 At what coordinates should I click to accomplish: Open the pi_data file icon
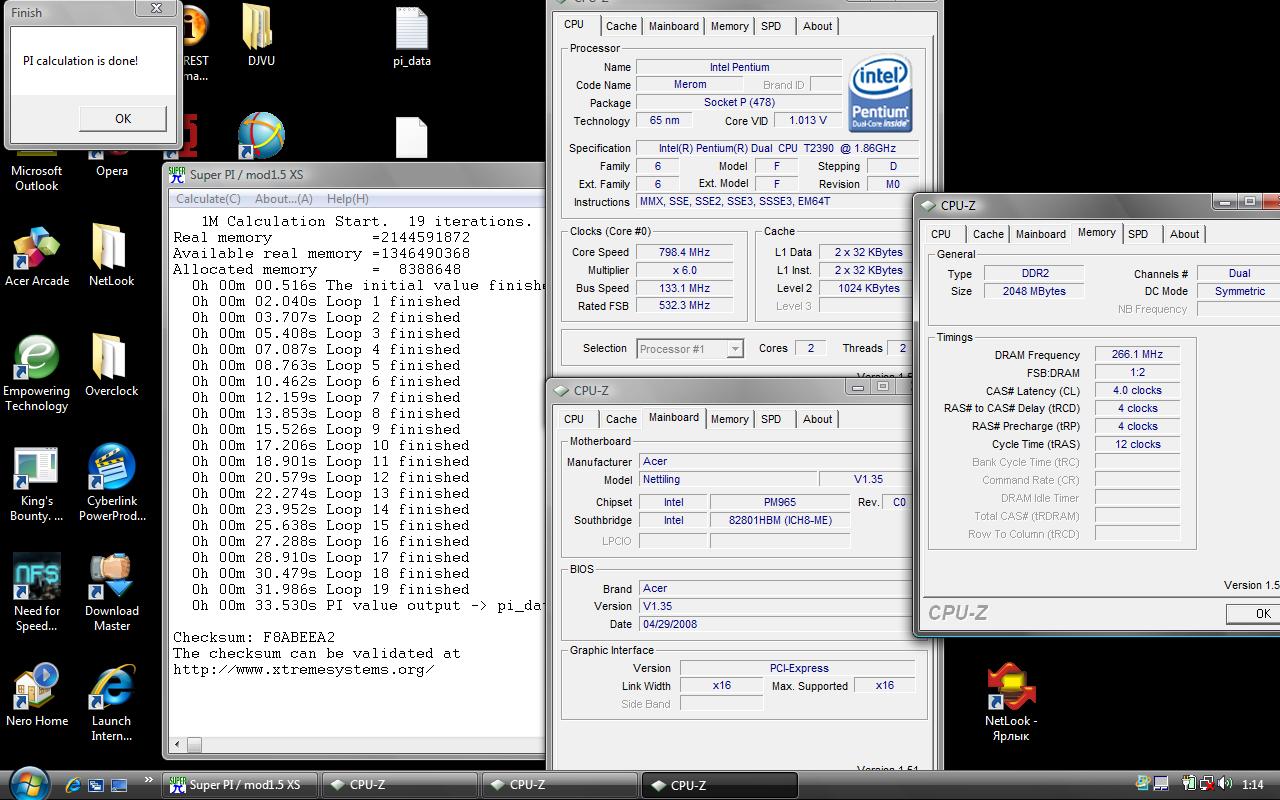click(x=412, y=37)
